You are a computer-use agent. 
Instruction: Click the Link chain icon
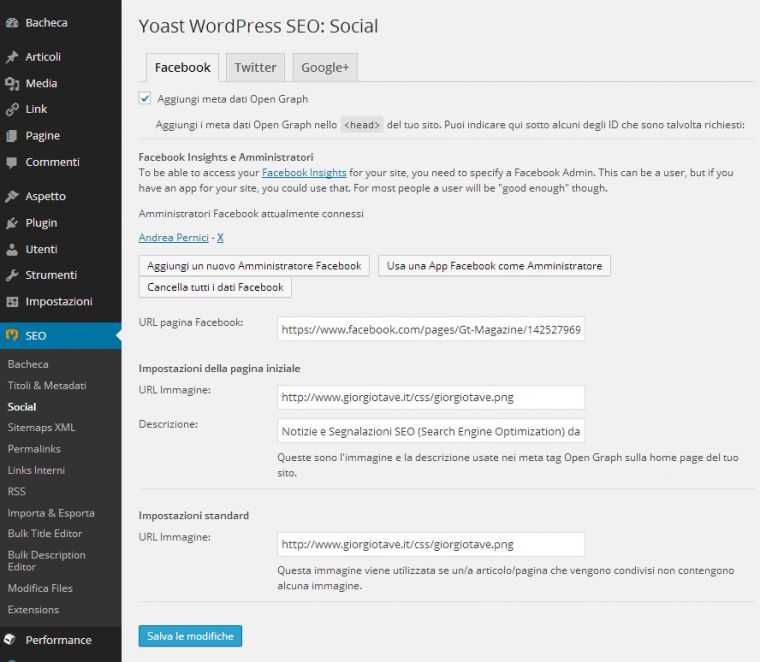(x=12, y=110)
